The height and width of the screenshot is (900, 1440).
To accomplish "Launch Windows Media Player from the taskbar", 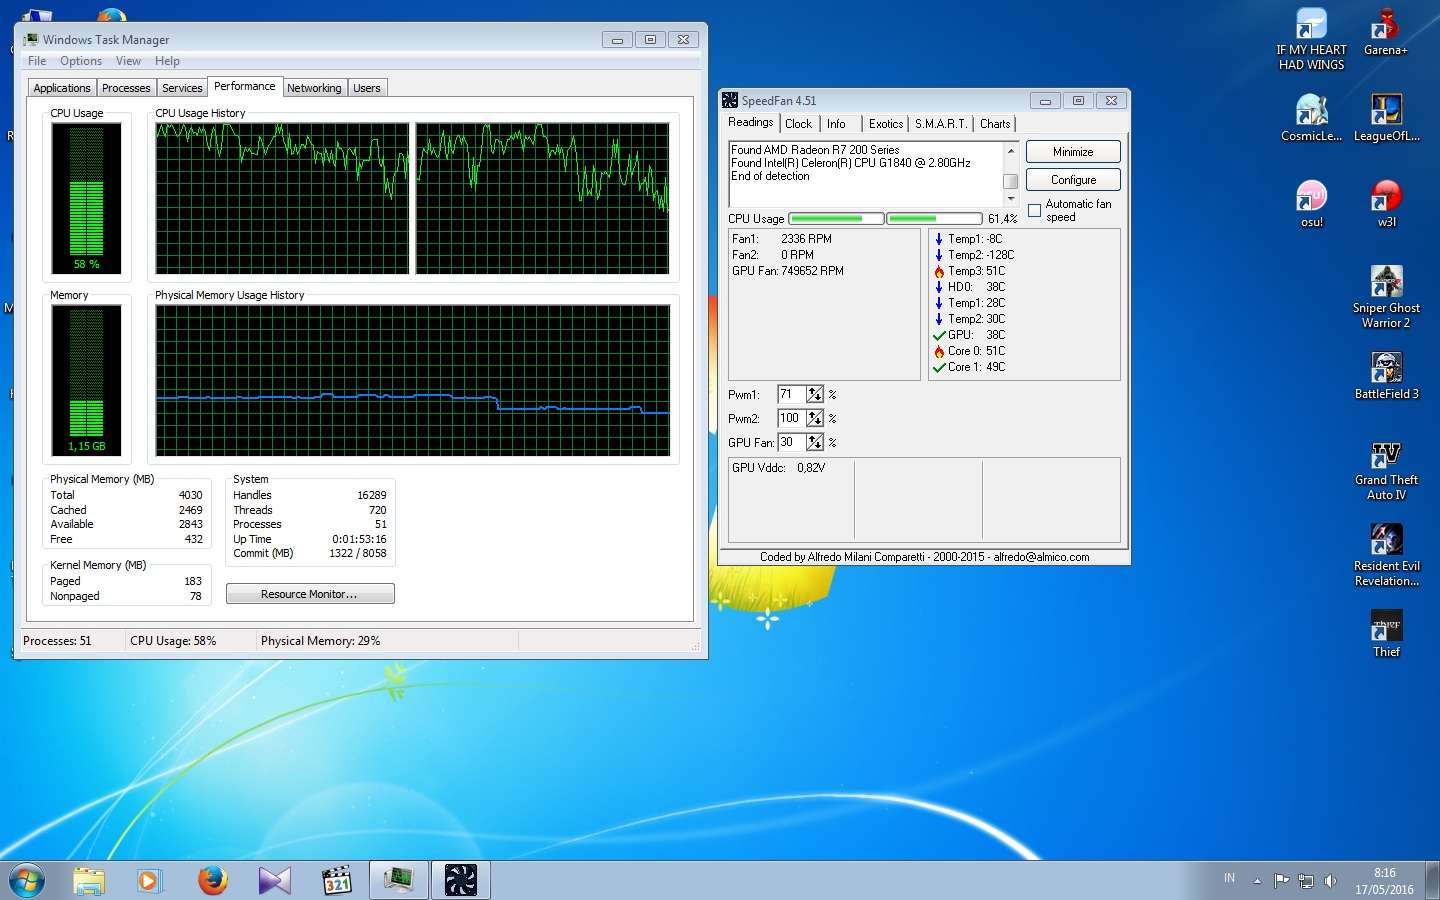I will point(150,880).
